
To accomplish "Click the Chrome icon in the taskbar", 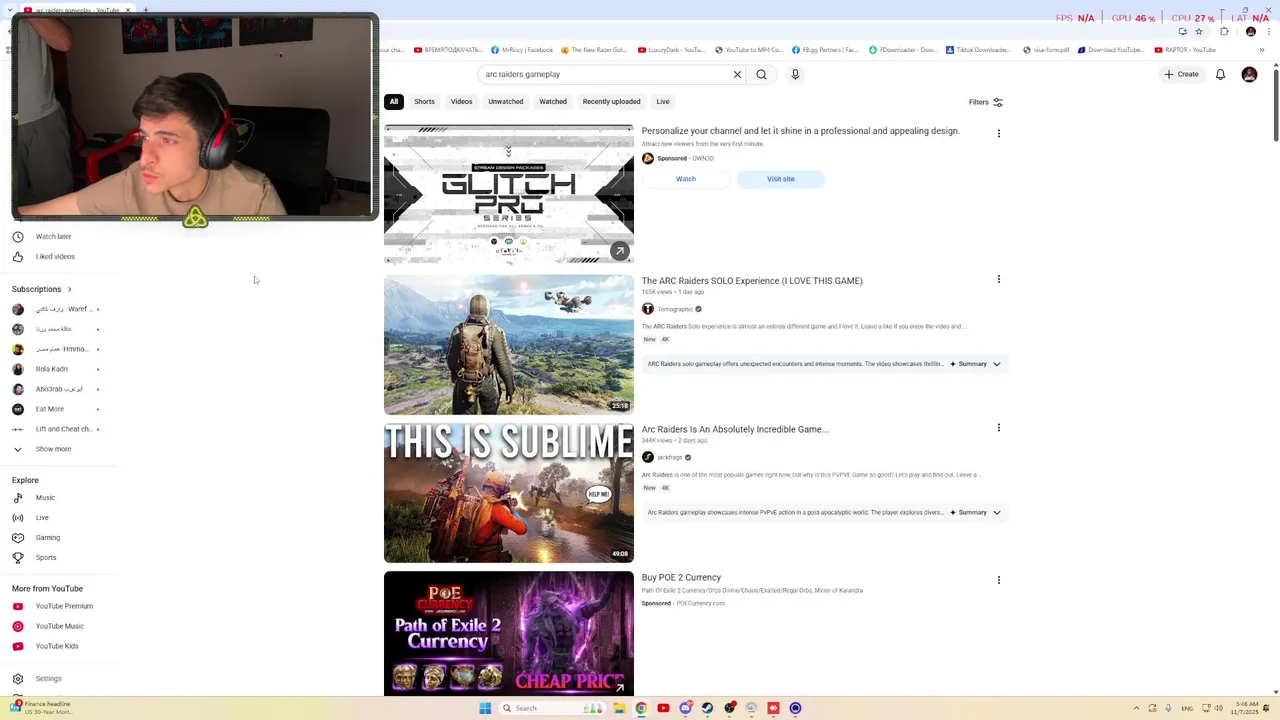I will (x=641, y=708).
